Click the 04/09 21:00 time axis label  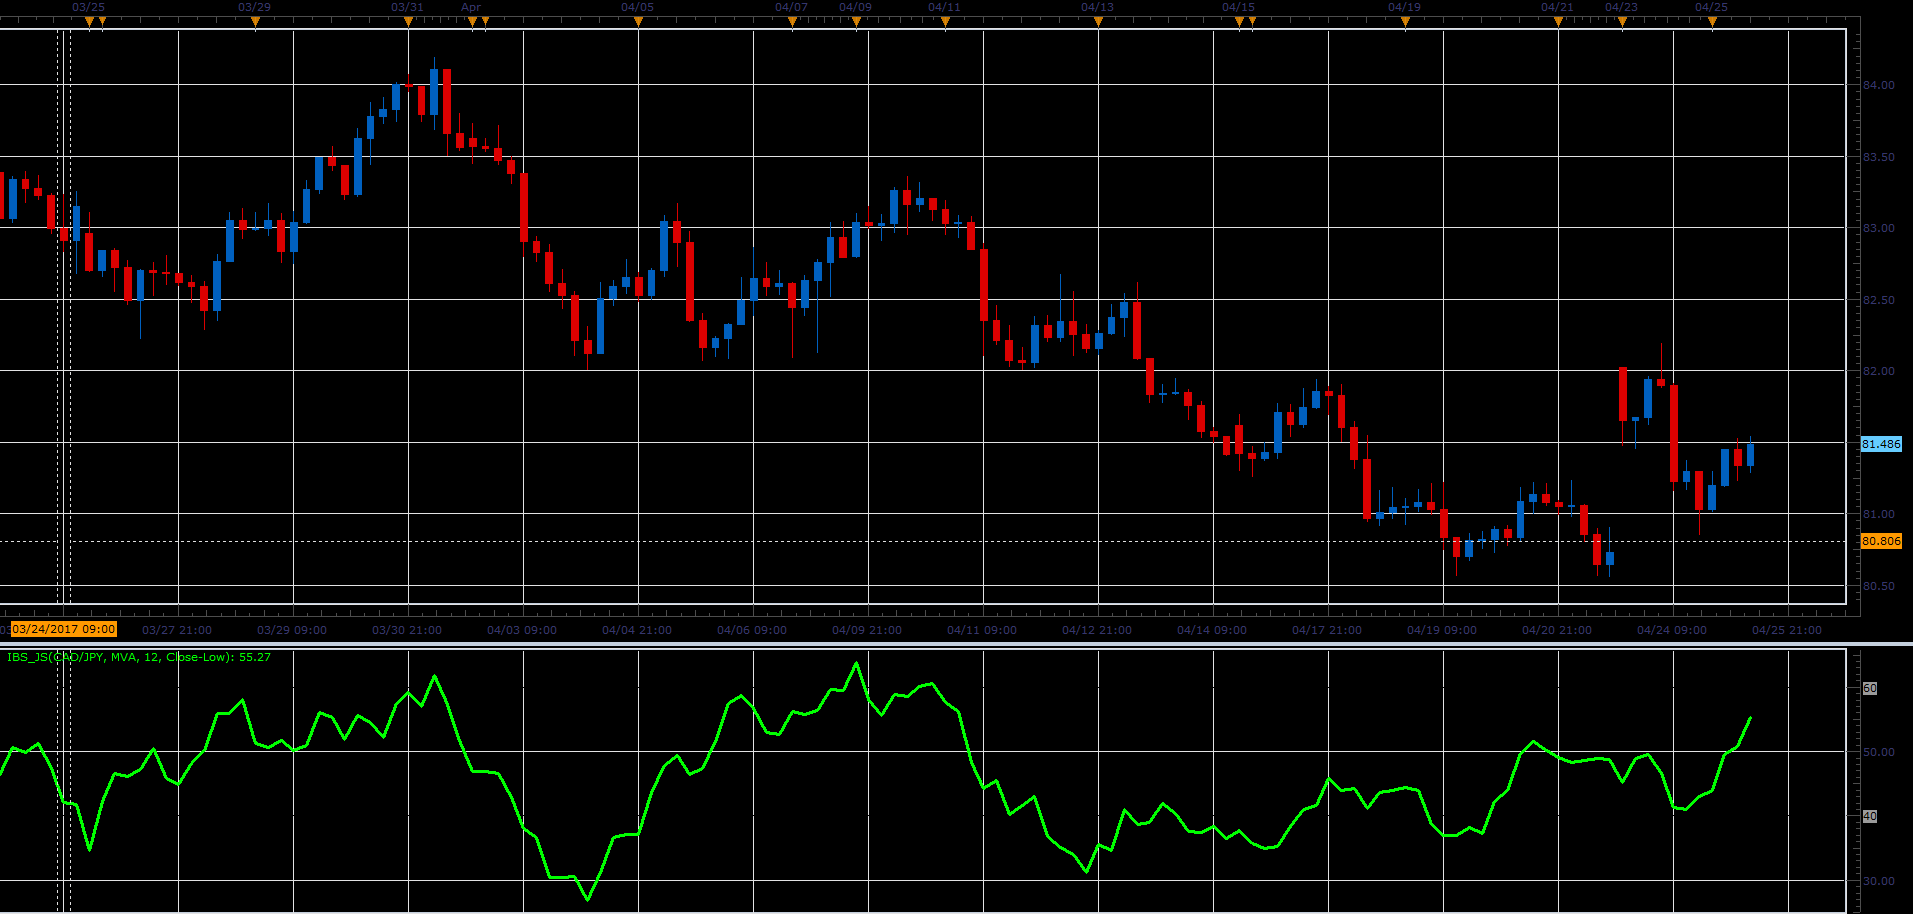pyautogui.click(x=867, y=630)
